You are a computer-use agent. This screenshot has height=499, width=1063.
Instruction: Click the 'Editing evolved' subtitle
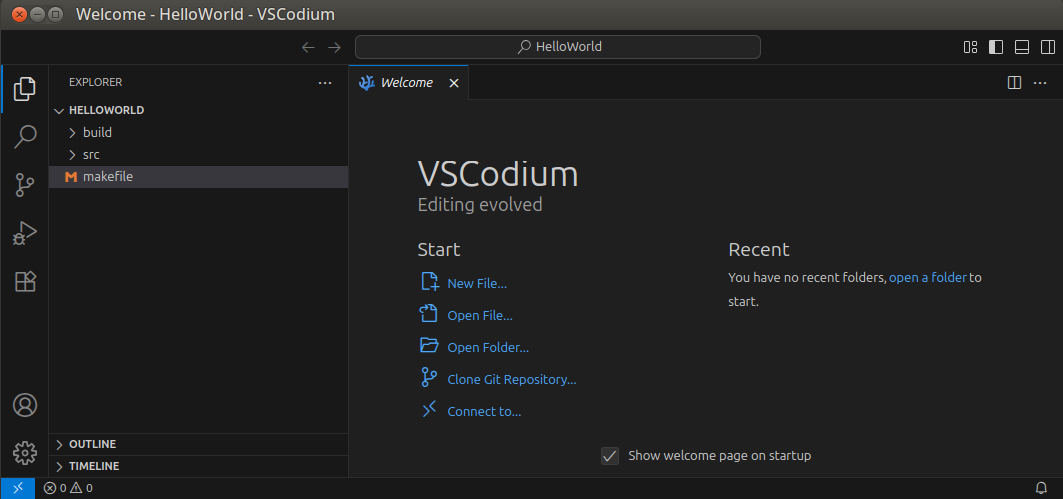pos(480,205)
